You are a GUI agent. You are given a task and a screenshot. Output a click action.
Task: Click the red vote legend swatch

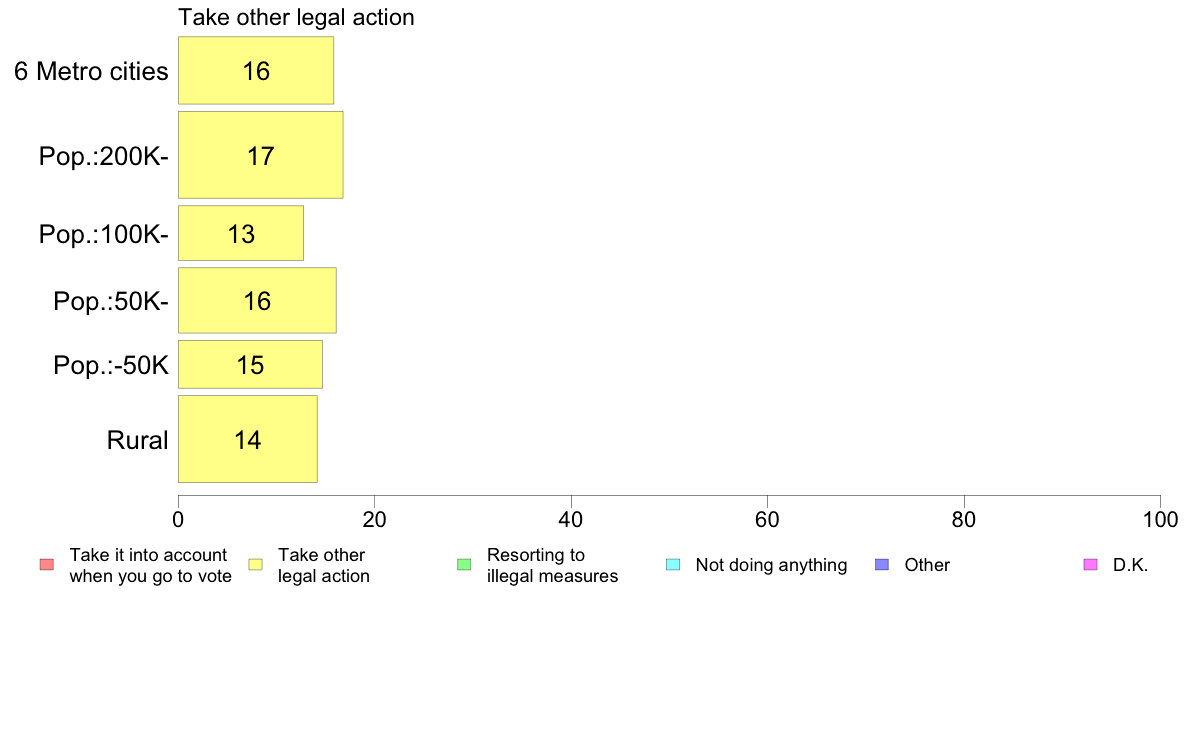click(x=47, y=565)
